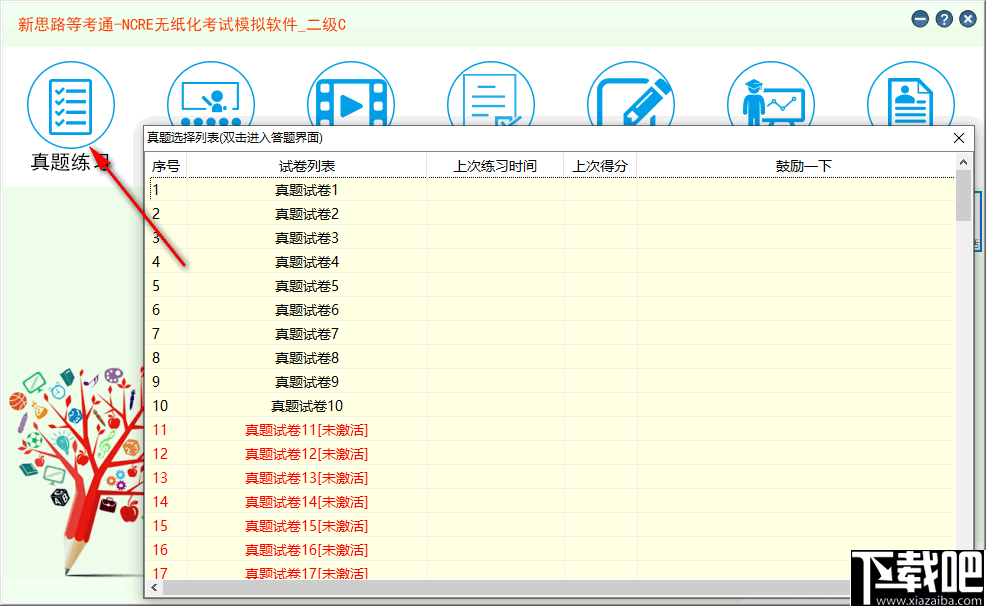Select the inactive 真题试卷11[未激活] entry
The width and height of the screenshot is (986, 606).
point(307,429)
